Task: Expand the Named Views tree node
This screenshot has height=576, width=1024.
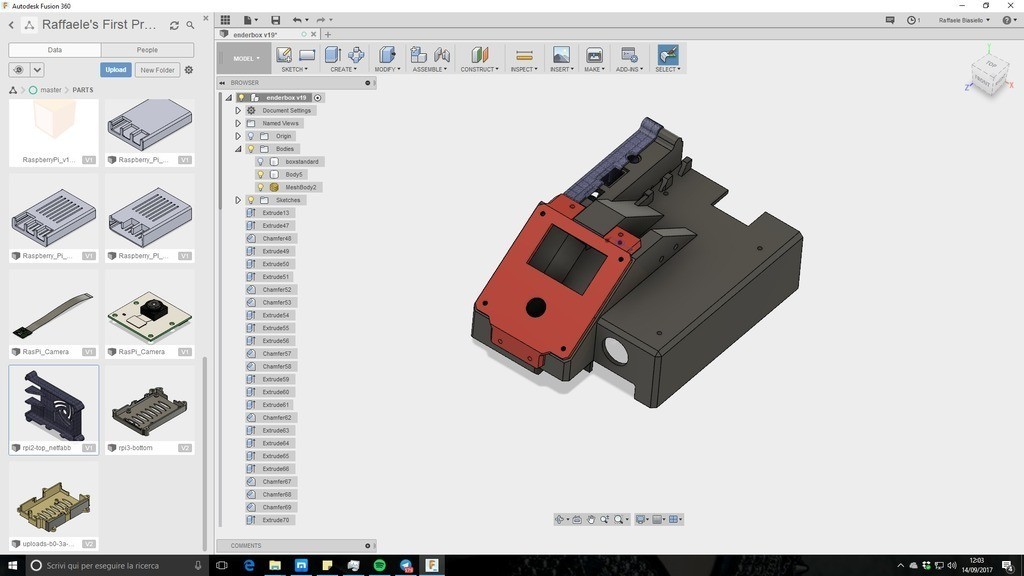Action: point(238,123)
